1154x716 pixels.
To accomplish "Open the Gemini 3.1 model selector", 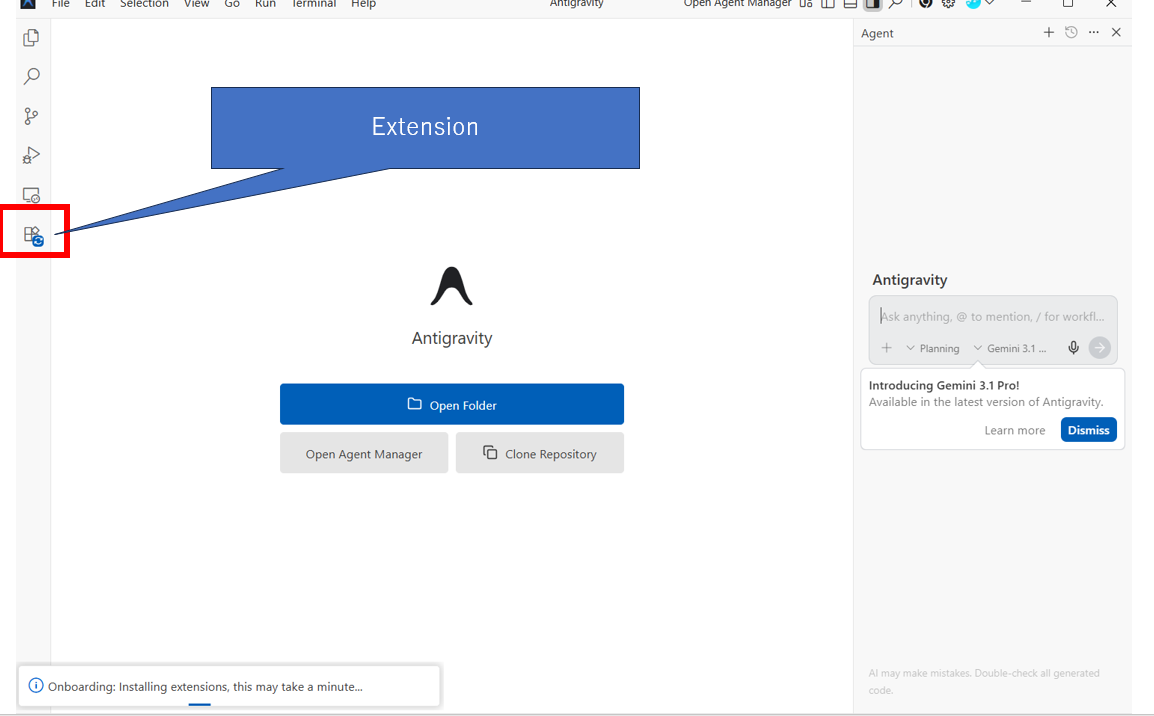I will coord(1012,348).
